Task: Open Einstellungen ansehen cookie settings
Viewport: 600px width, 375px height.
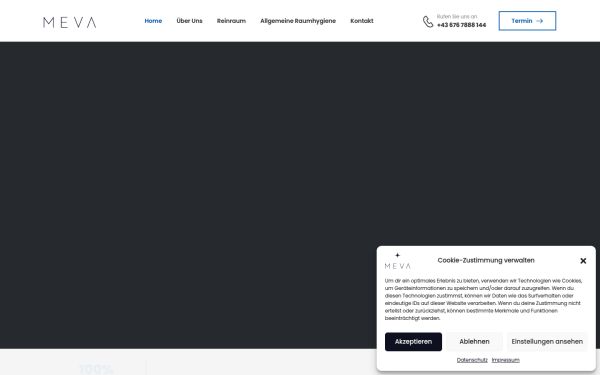Action: point(547,342)
